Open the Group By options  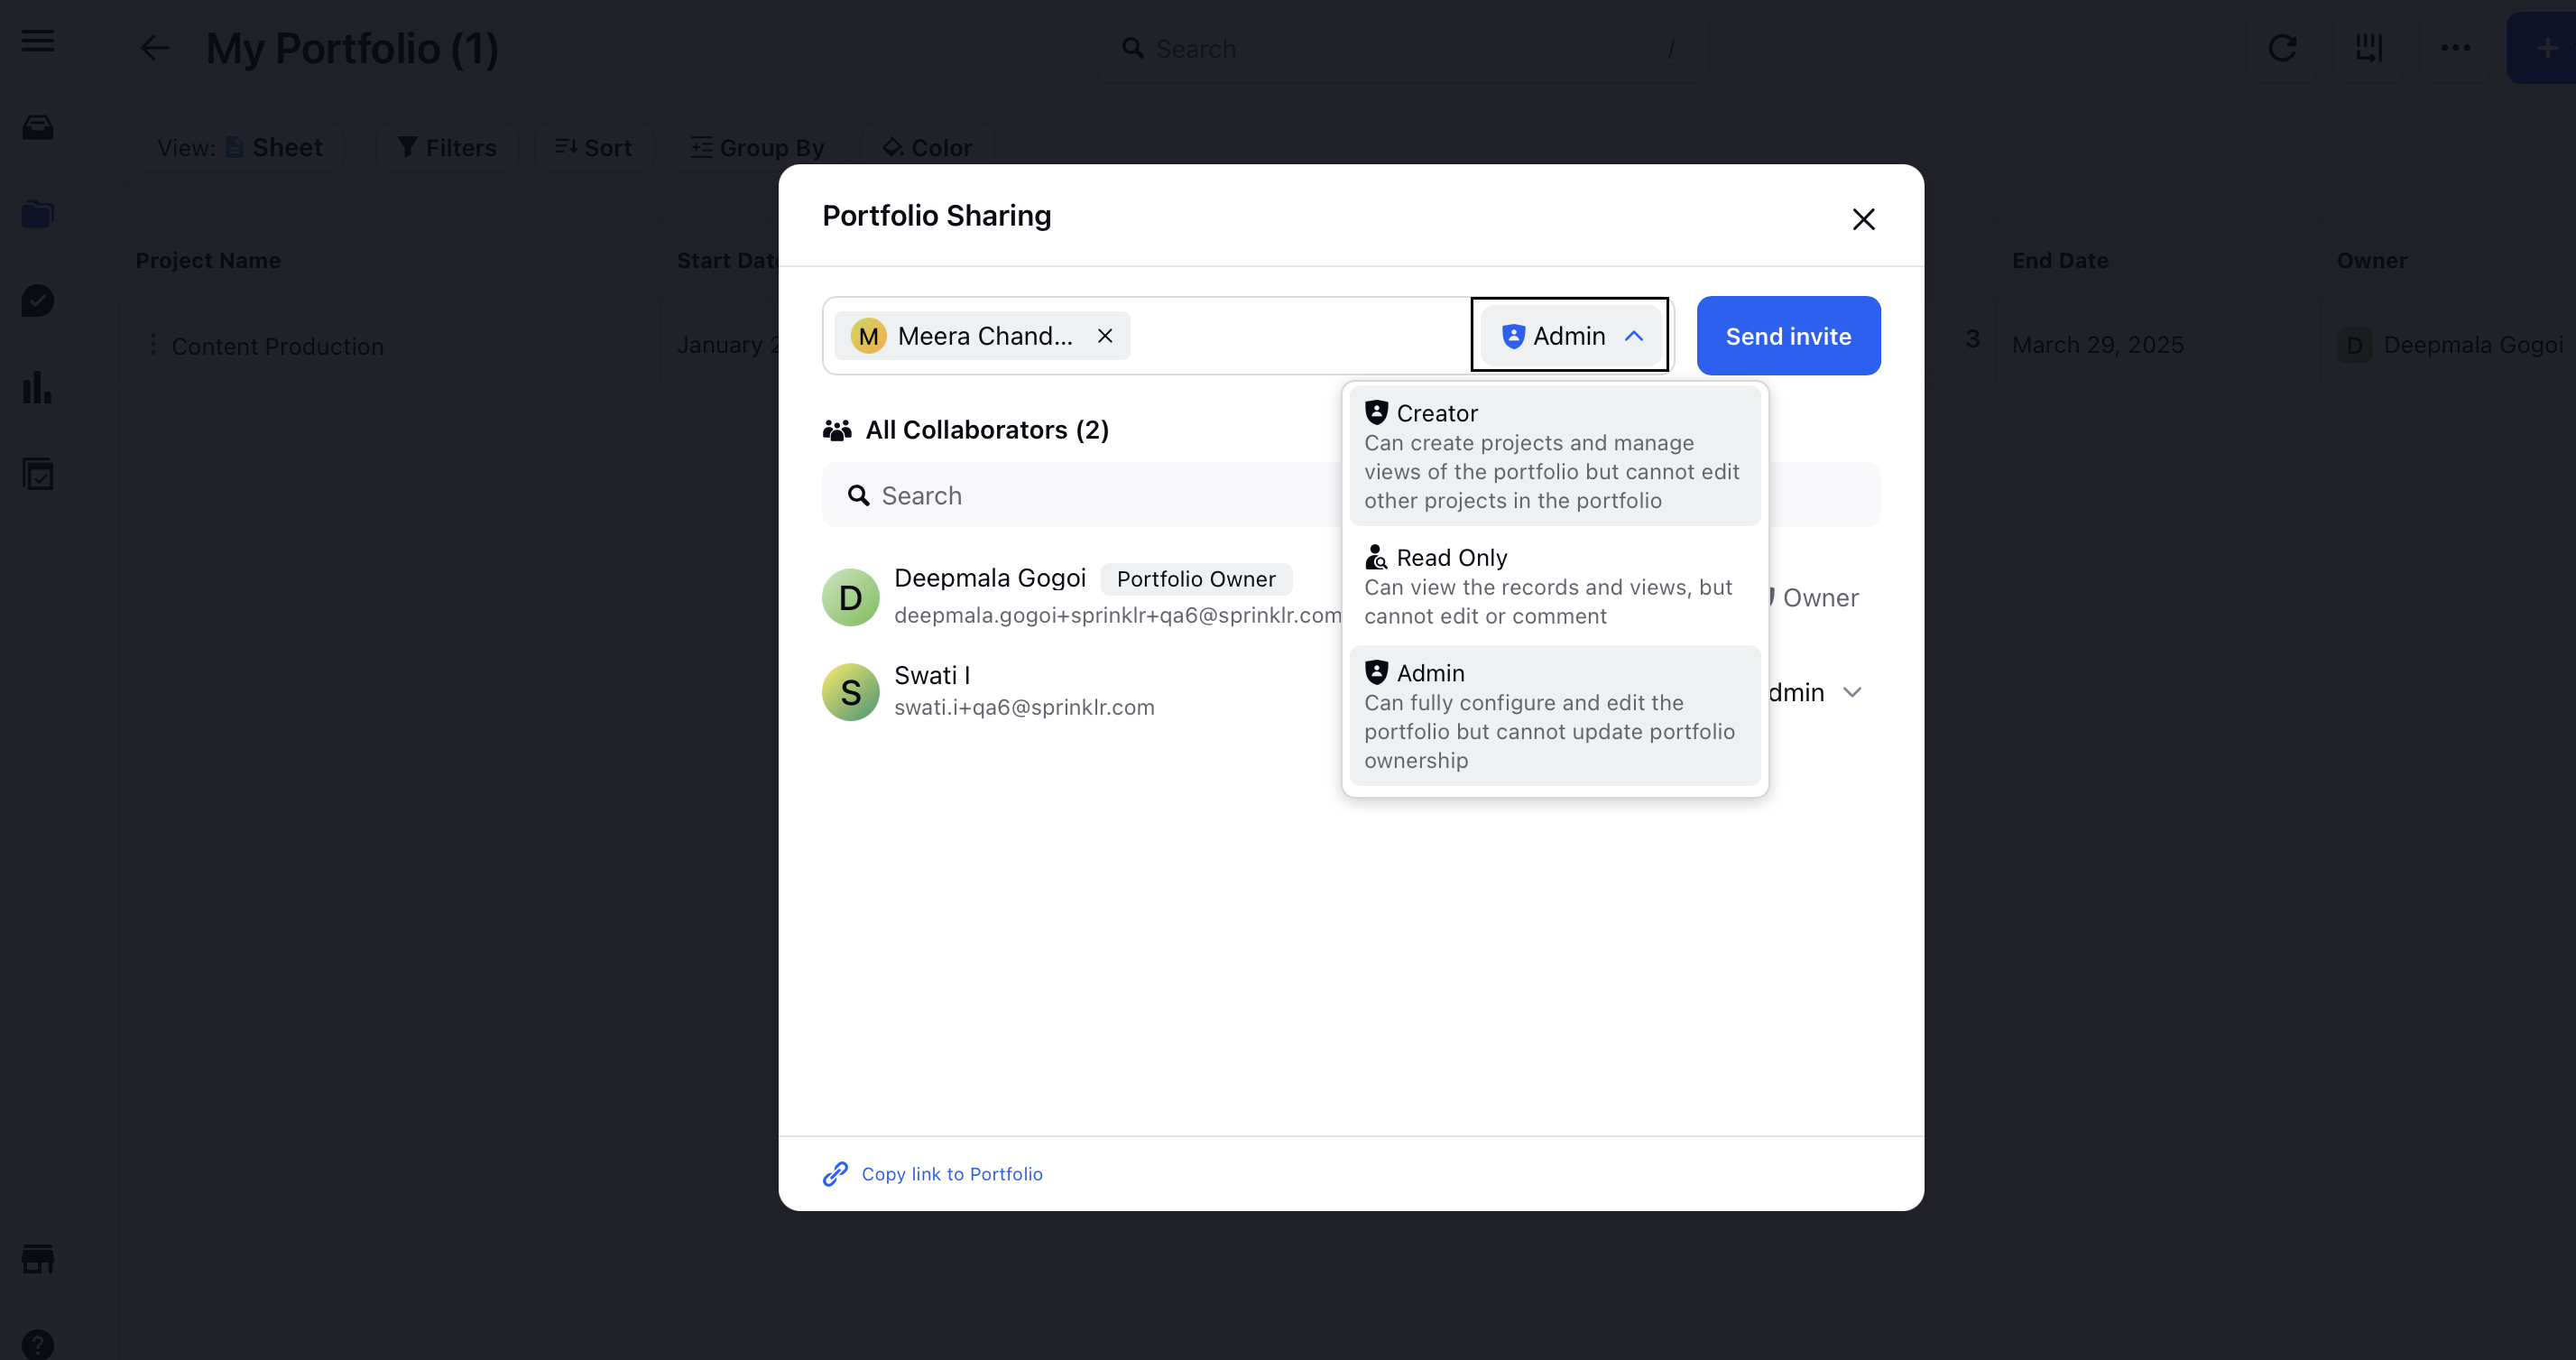point(757,148)
